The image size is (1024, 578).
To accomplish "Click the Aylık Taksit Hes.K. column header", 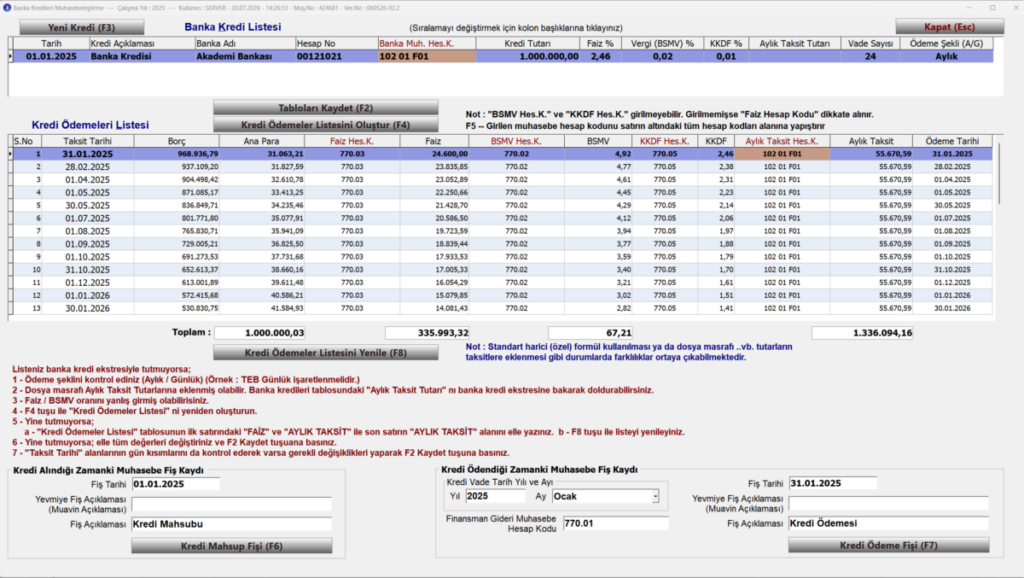I will pyautogui.click(x=782, y=141).
